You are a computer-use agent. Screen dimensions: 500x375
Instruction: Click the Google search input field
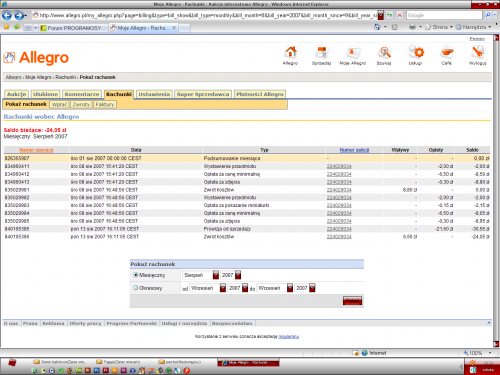pyautogui.click(x=444, y=15)
